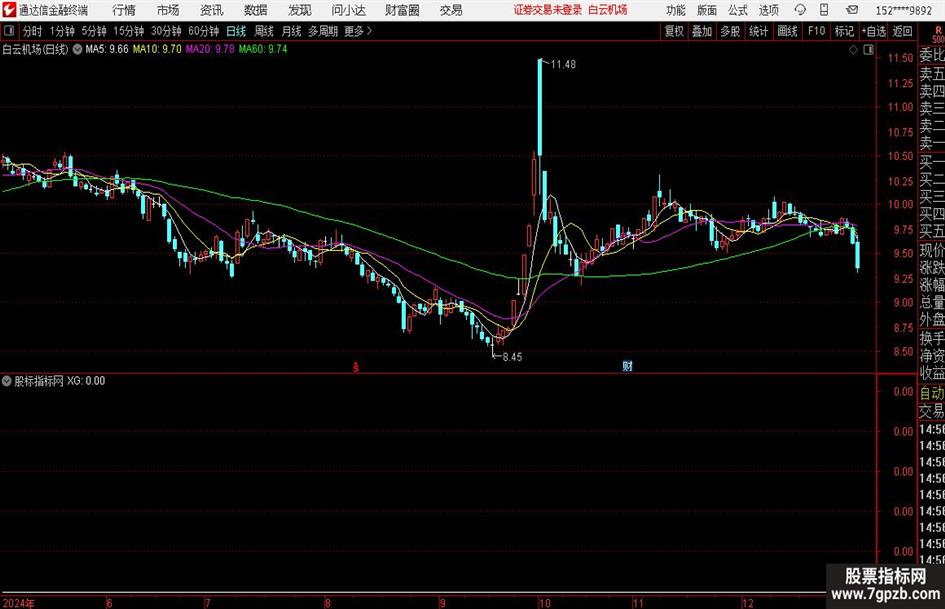Toggle the right side panel icon

[868, 50]
